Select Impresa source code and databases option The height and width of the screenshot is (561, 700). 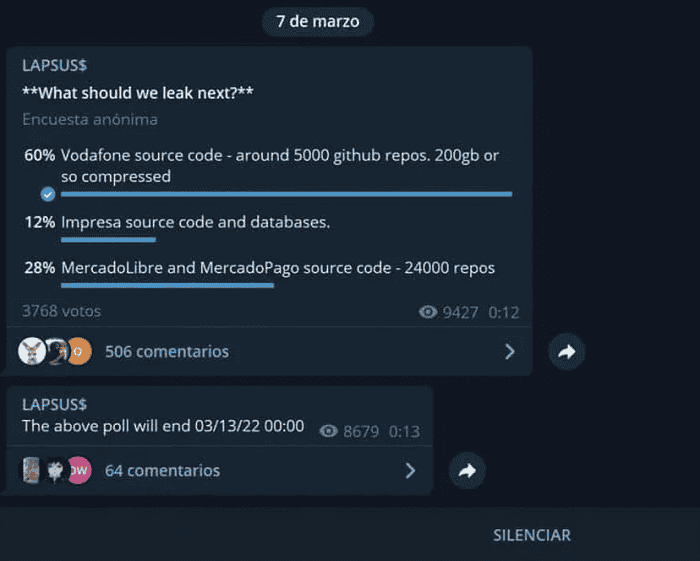(195, 222)
